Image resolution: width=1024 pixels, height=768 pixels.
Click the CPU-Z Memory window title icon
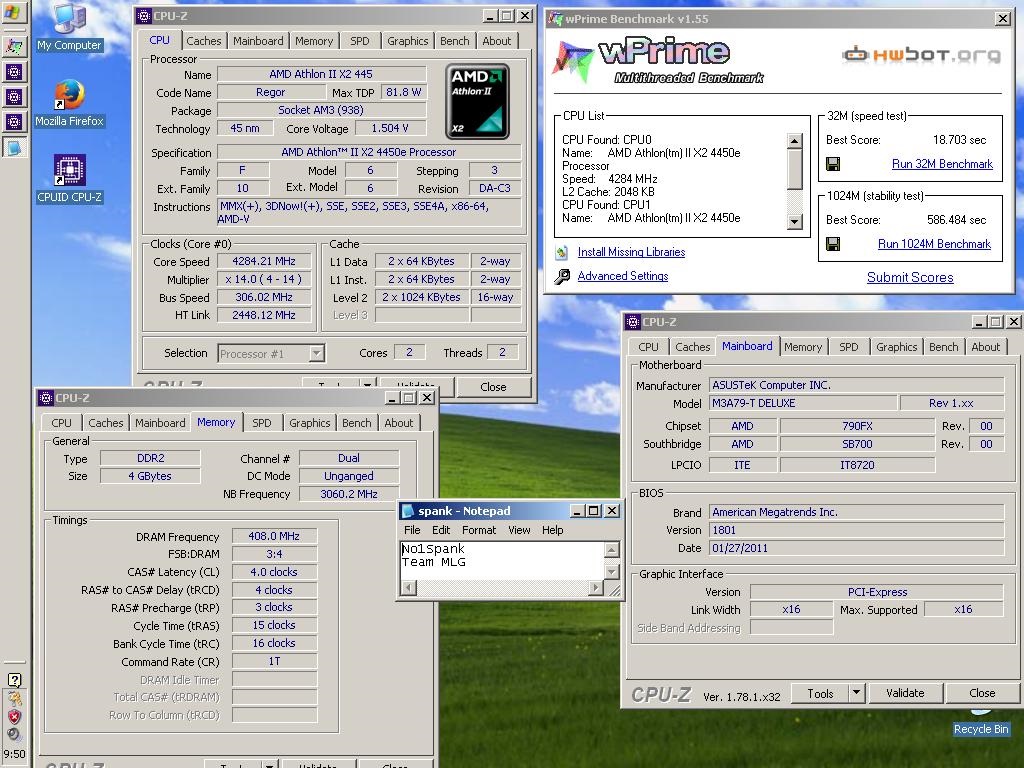[x=45, y=398]
